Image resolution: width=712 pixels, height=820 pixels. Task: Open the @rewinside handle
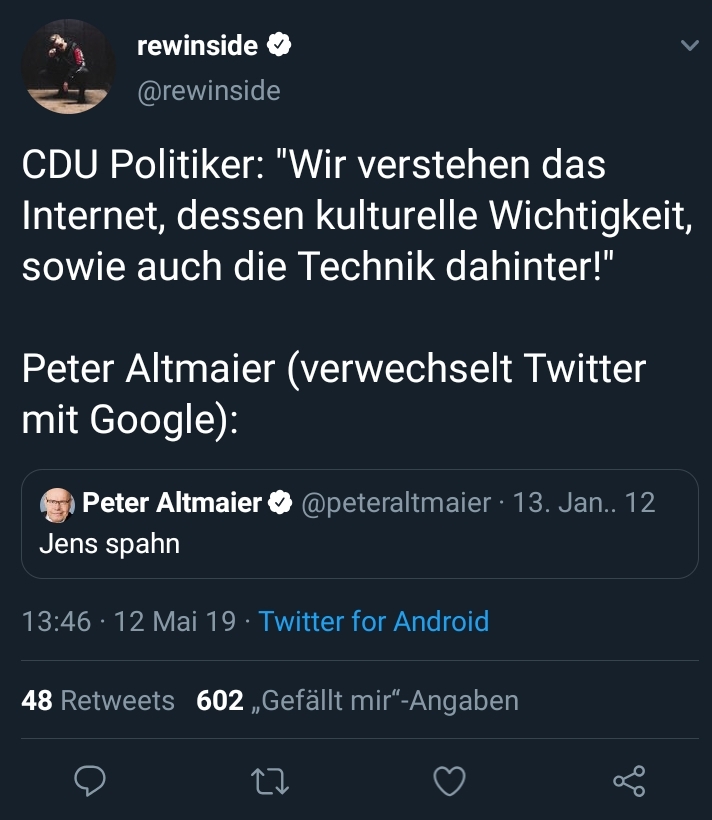tap(207, 91)
